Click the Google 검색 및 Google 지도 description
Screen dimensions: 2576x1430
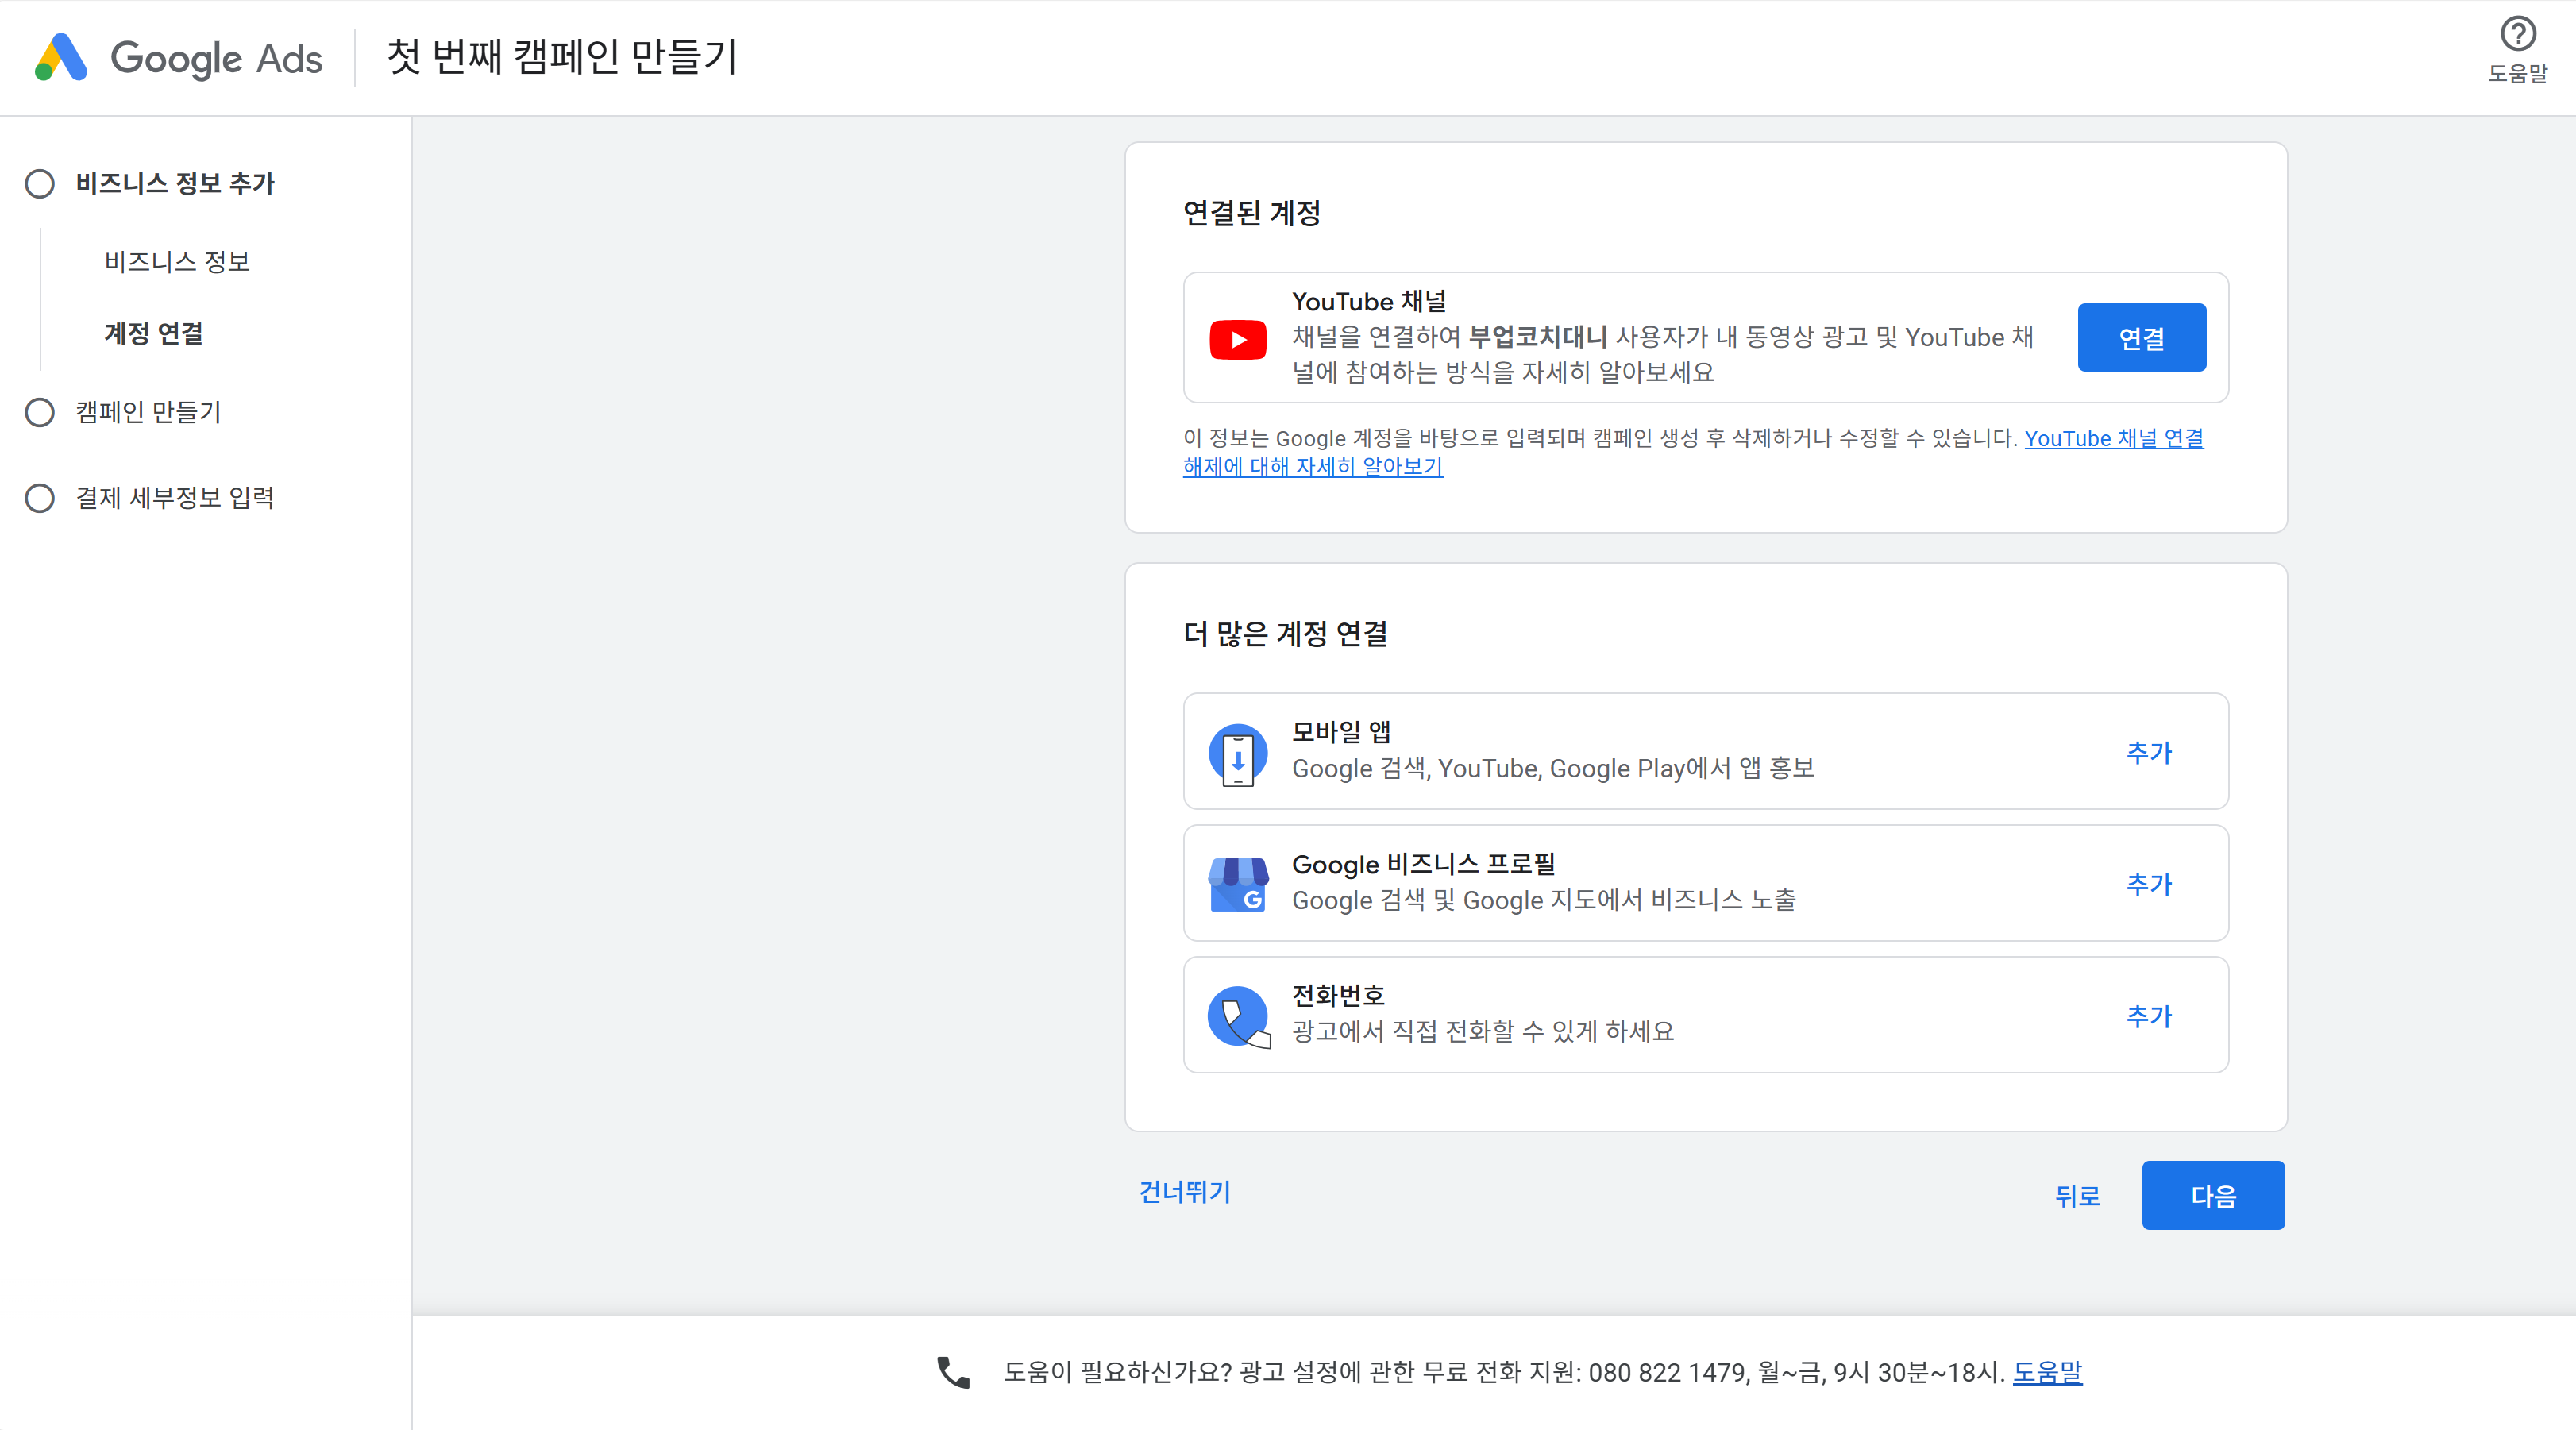click(1544, 900)
